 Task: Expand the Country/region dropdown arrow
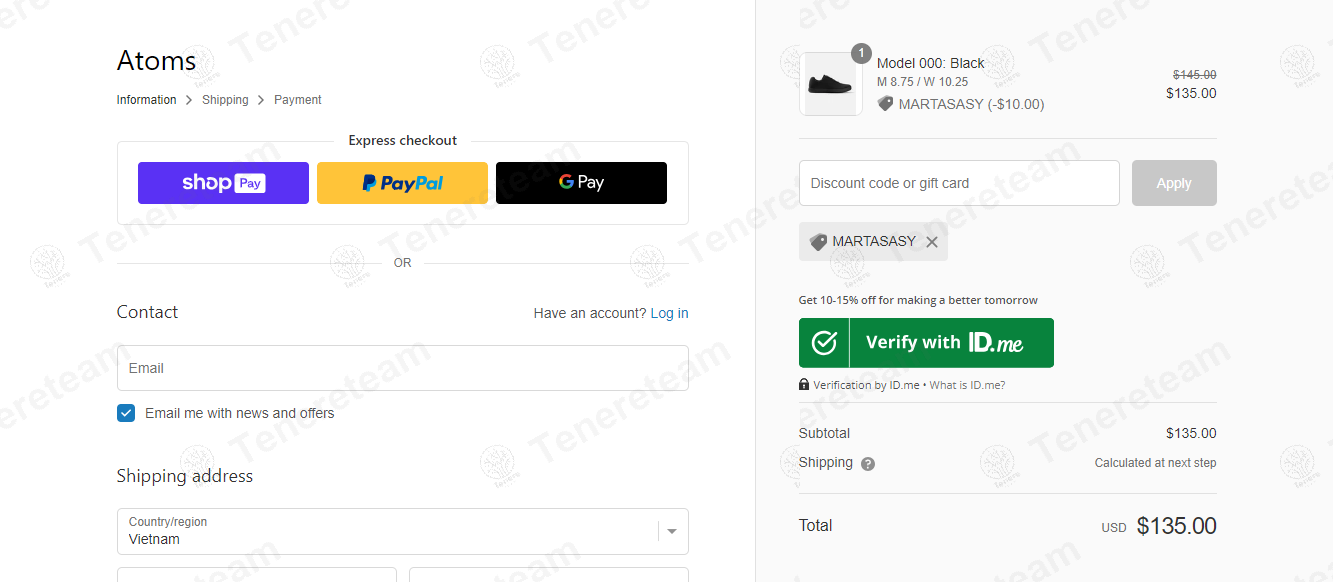click(673, 532)
